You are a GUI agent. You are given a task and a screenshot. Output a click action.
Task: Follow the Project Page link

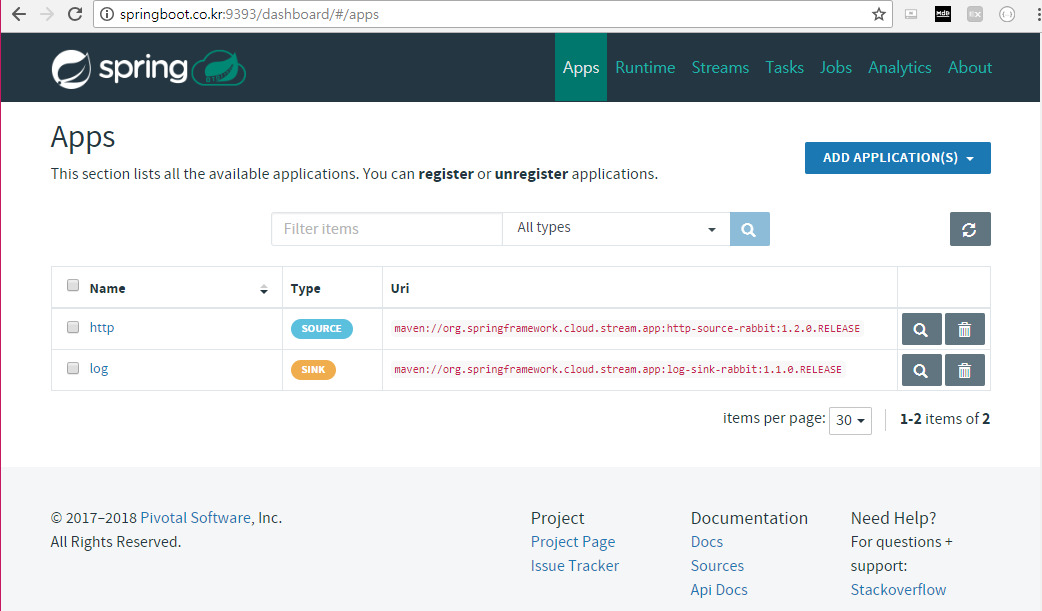(572, 541)
